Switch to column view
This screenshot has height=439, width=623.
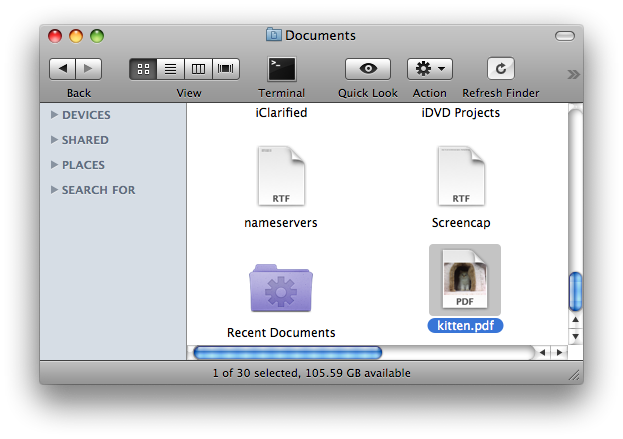click(198, 69)
